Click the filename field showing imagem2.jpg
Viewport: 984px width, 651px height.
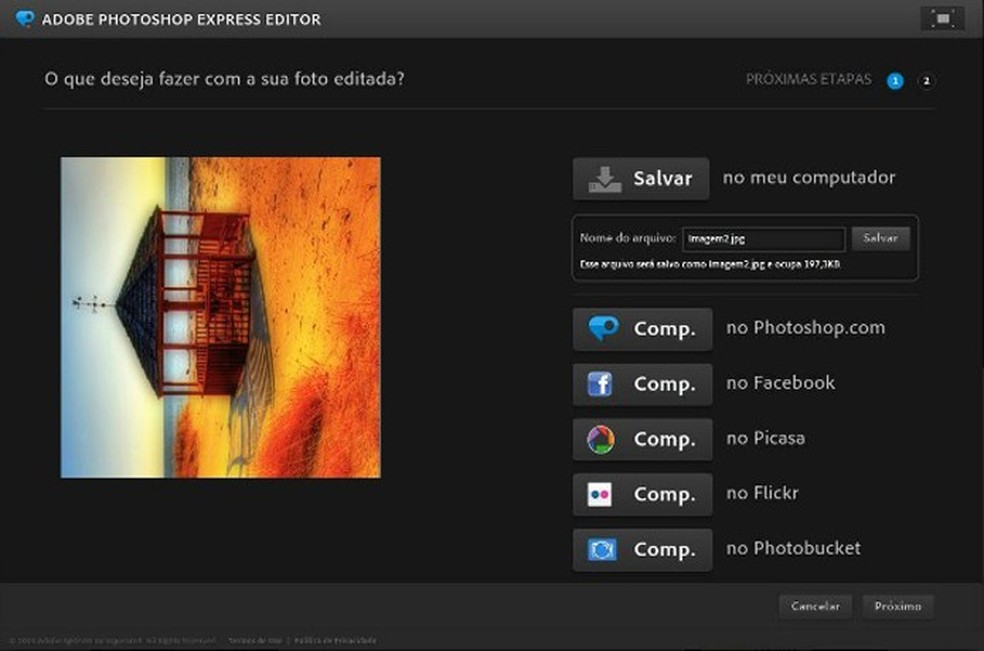(764, 239)
